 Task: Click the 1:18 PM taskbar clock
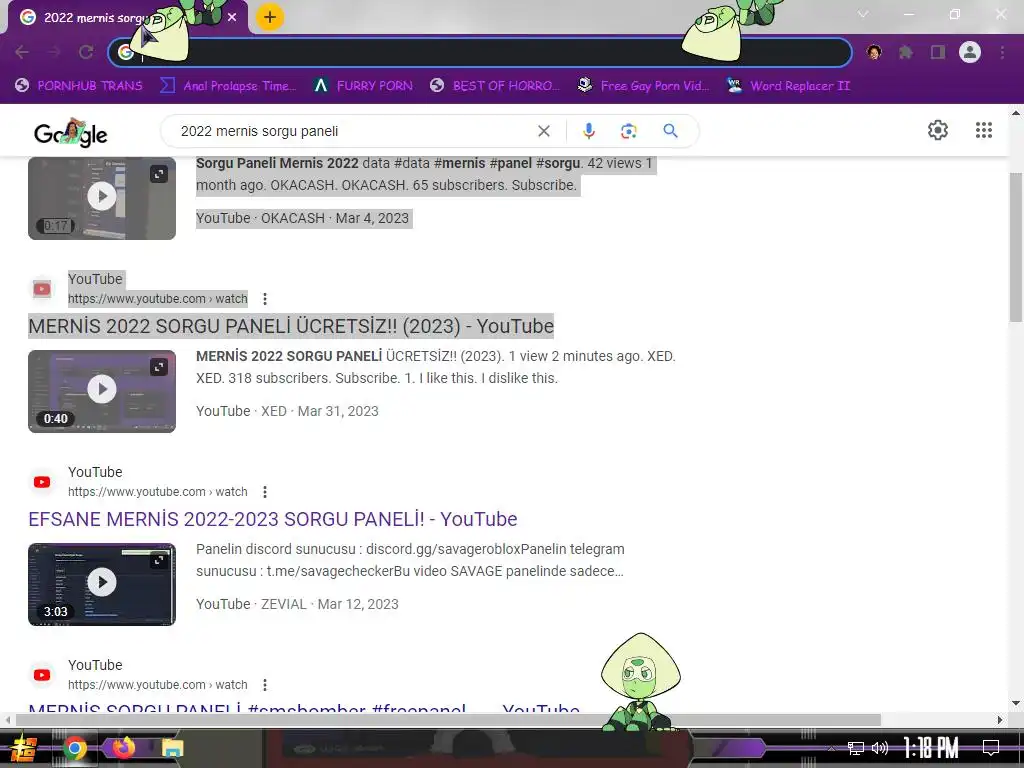click(931, 748)
